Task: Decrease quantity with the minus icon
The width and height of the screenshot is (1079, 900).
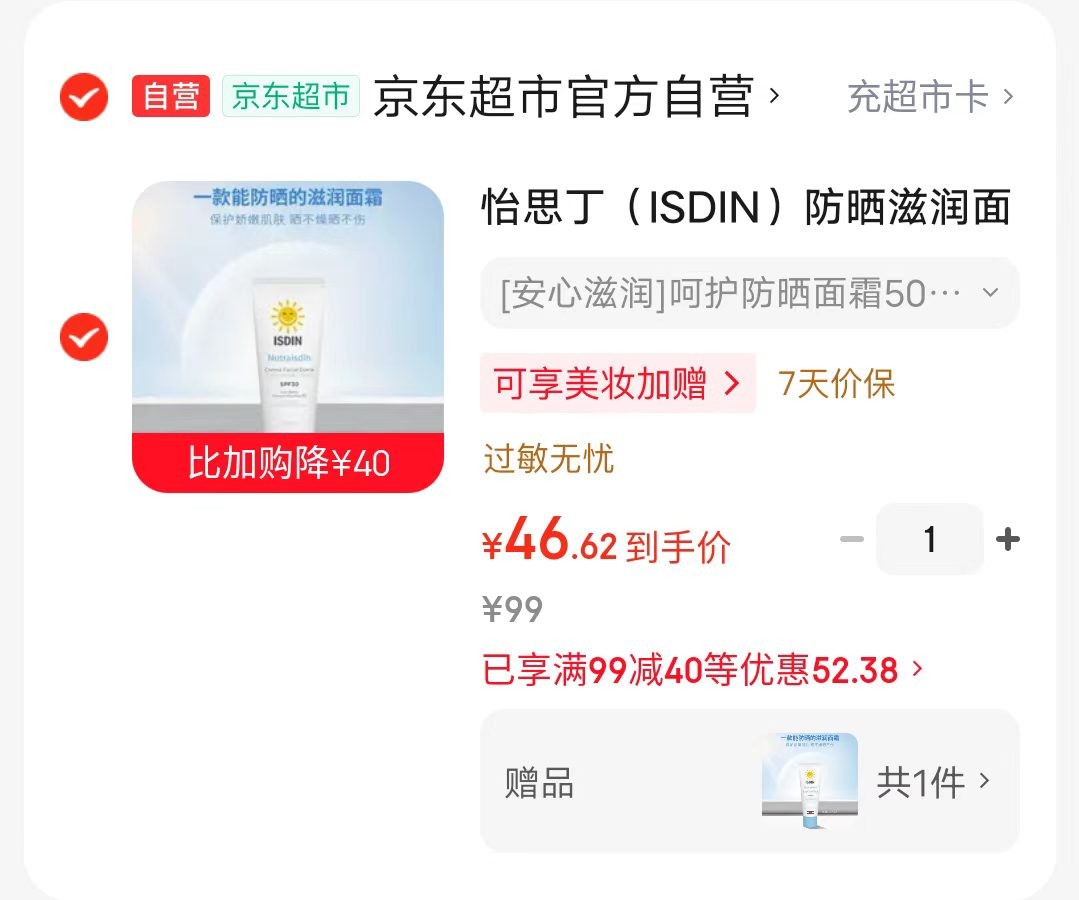Action: 851,540
